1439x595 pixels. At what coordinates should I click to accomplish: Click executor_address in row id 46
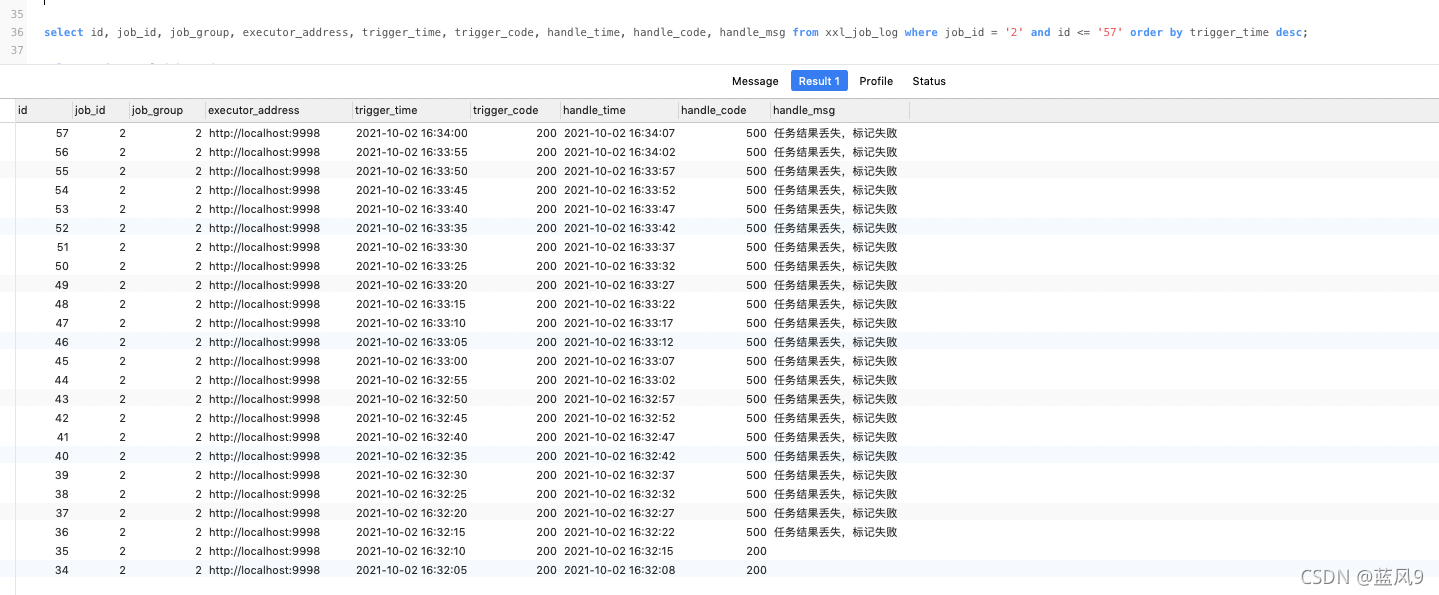[x=265, y=342]
